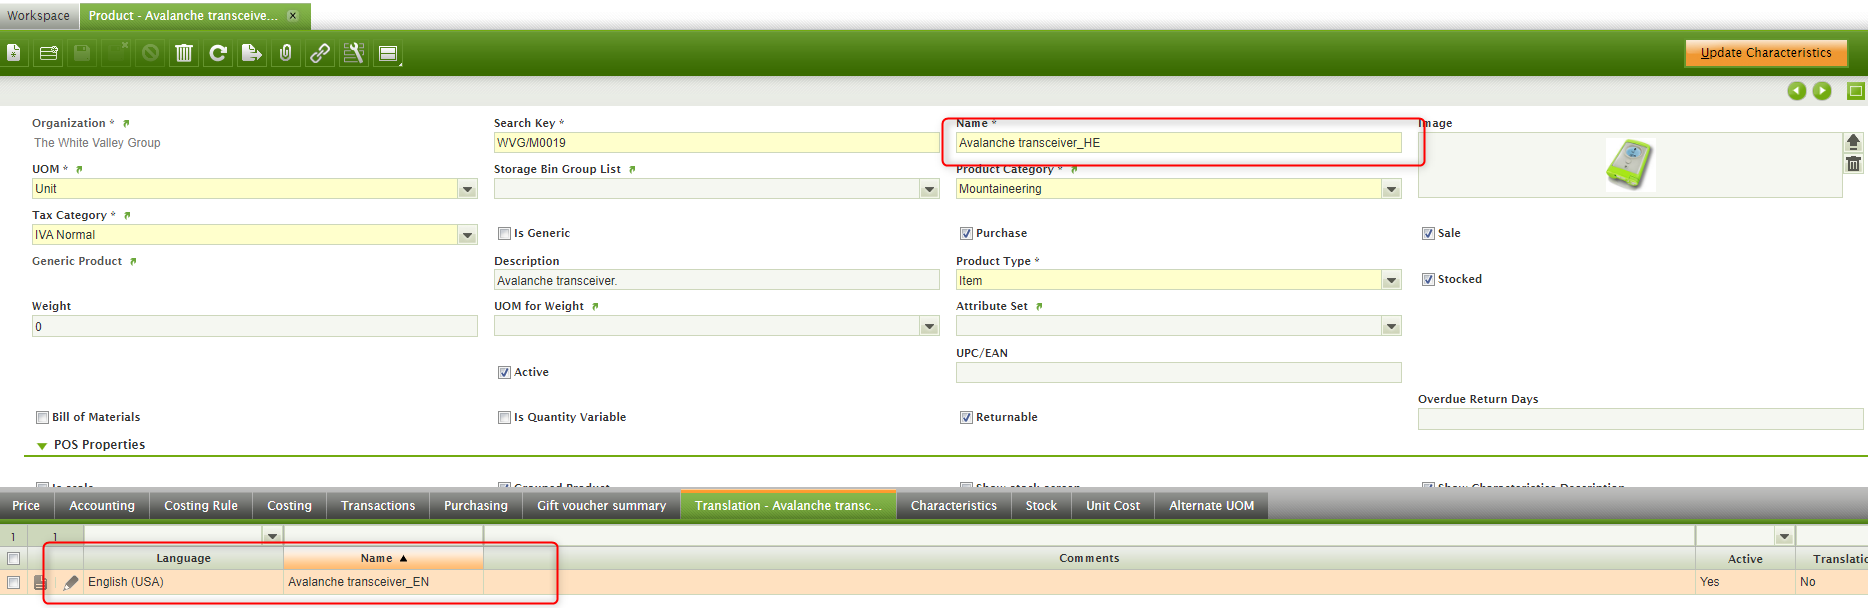Image resolution: width=1868 pixels, height=608 pixels.
Task: Open the UOM dropdown
Action: tap(467, 189)
